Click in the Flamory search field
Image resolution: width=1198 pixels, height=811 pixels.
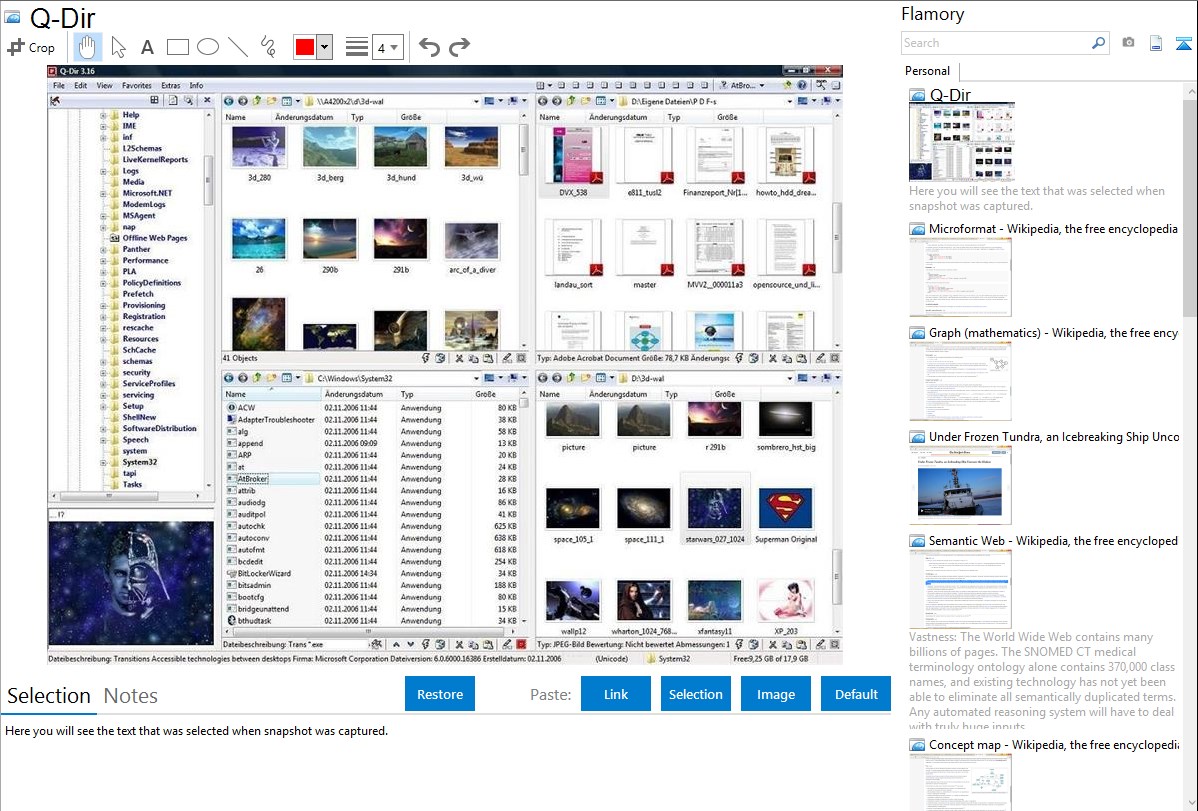(995, 43)
